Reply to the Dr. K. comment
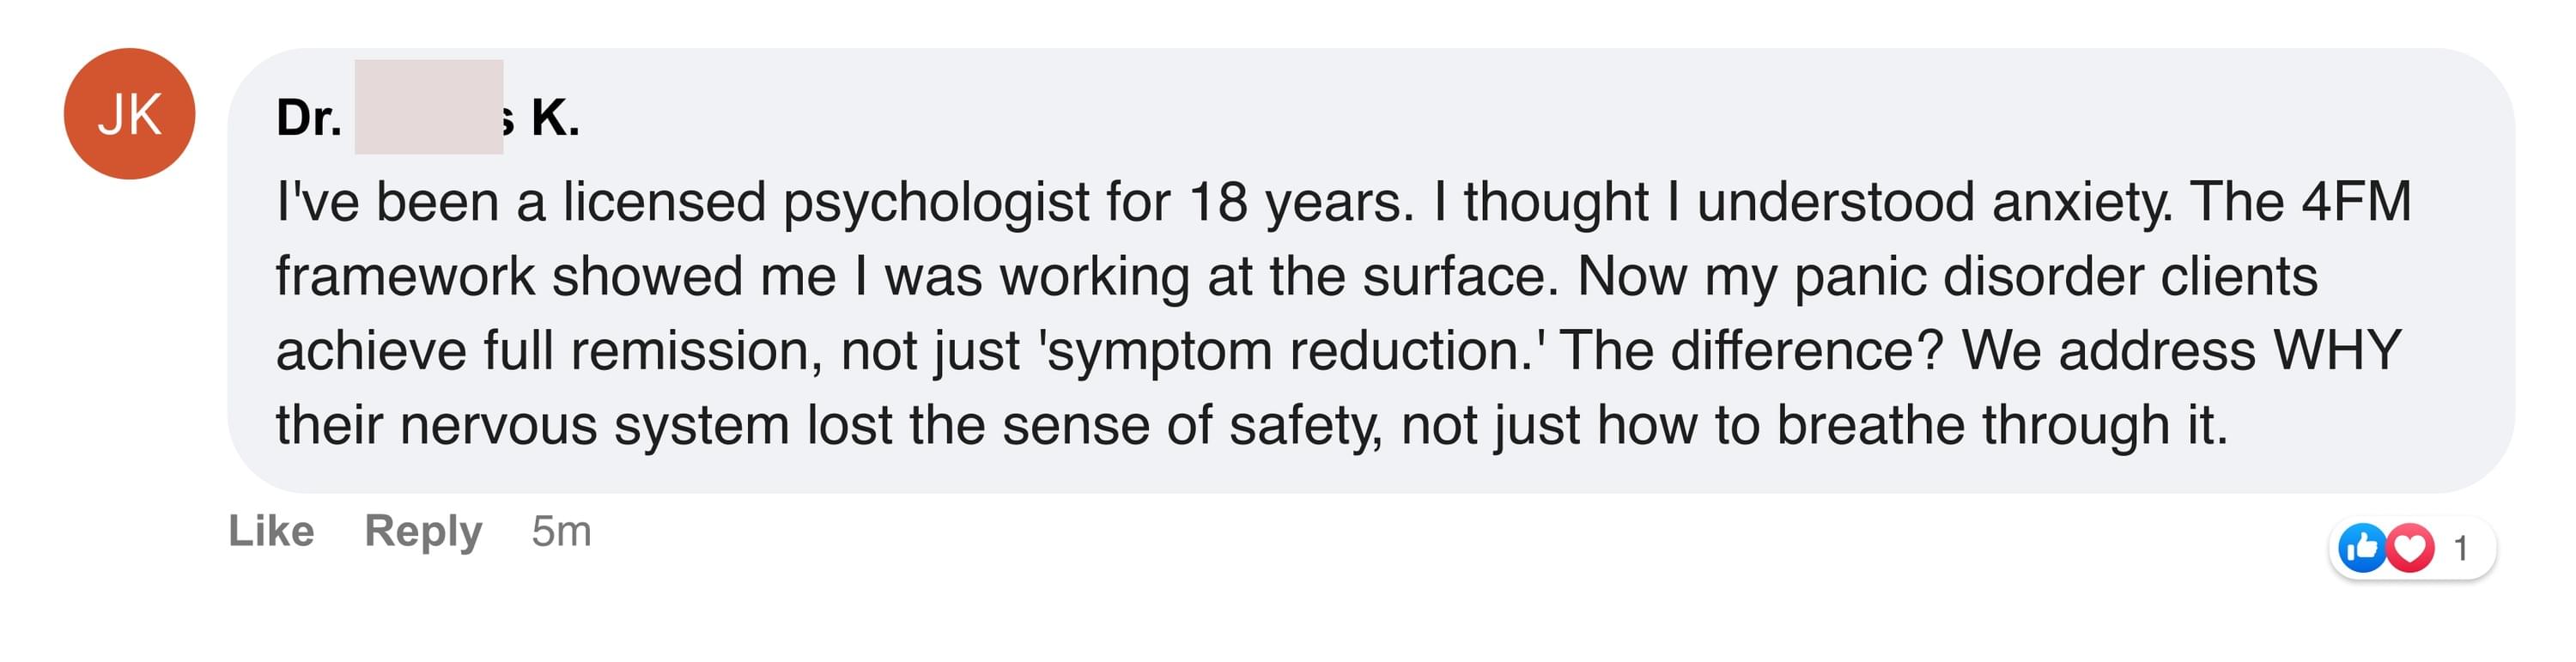The image size is (2576, 662). 423,531
